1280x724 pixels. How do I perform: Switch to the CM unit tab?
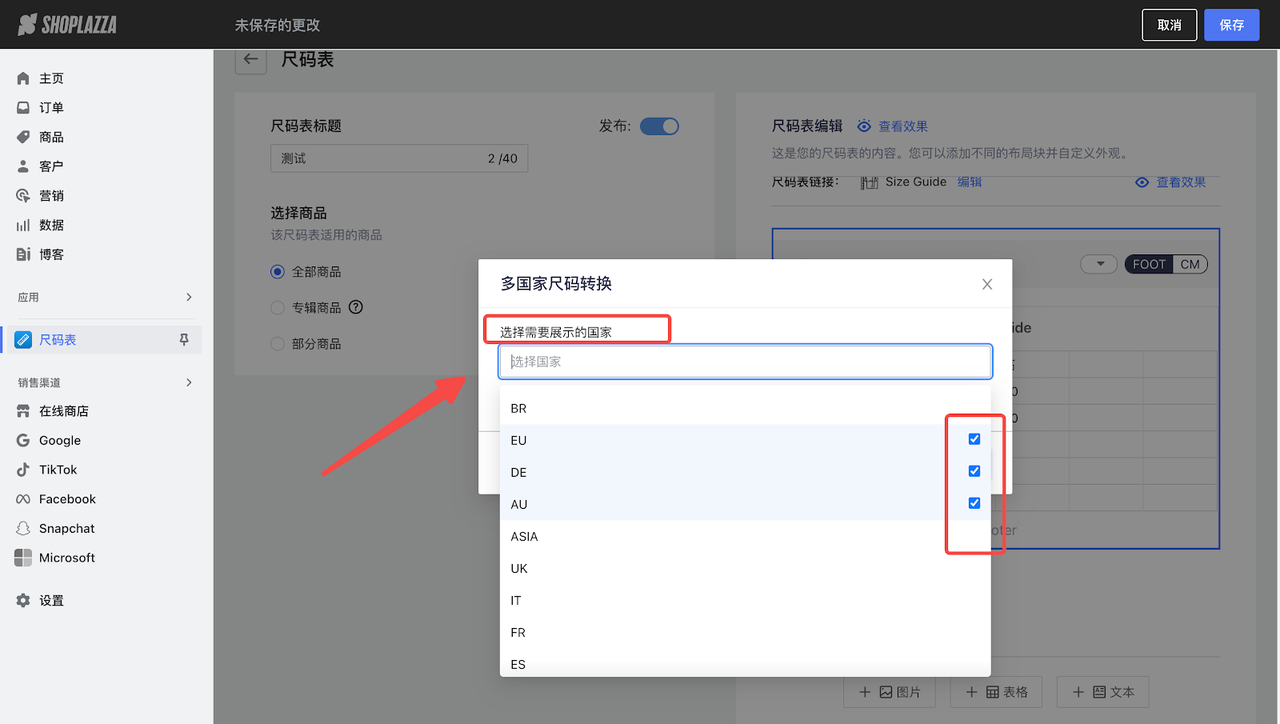click(1189, 263)
